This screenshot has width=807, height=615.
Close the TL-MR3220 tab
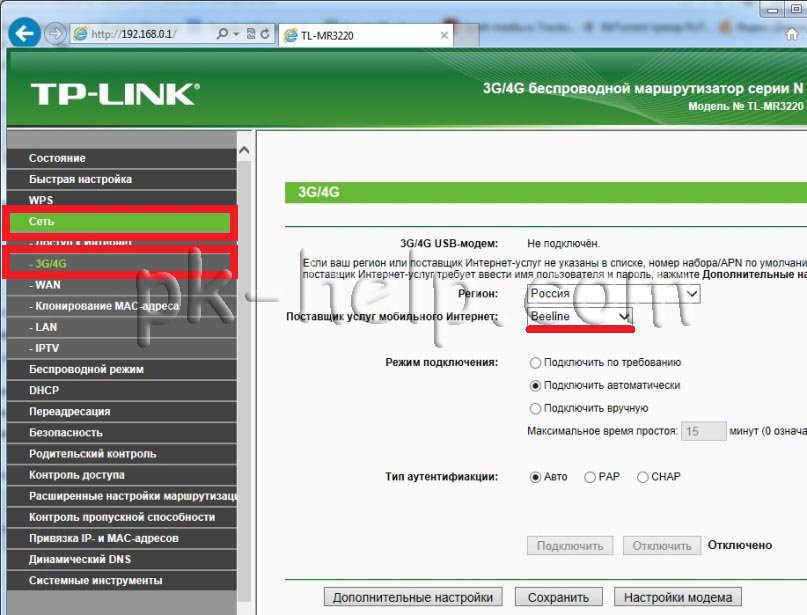click(x=444, y=35)
